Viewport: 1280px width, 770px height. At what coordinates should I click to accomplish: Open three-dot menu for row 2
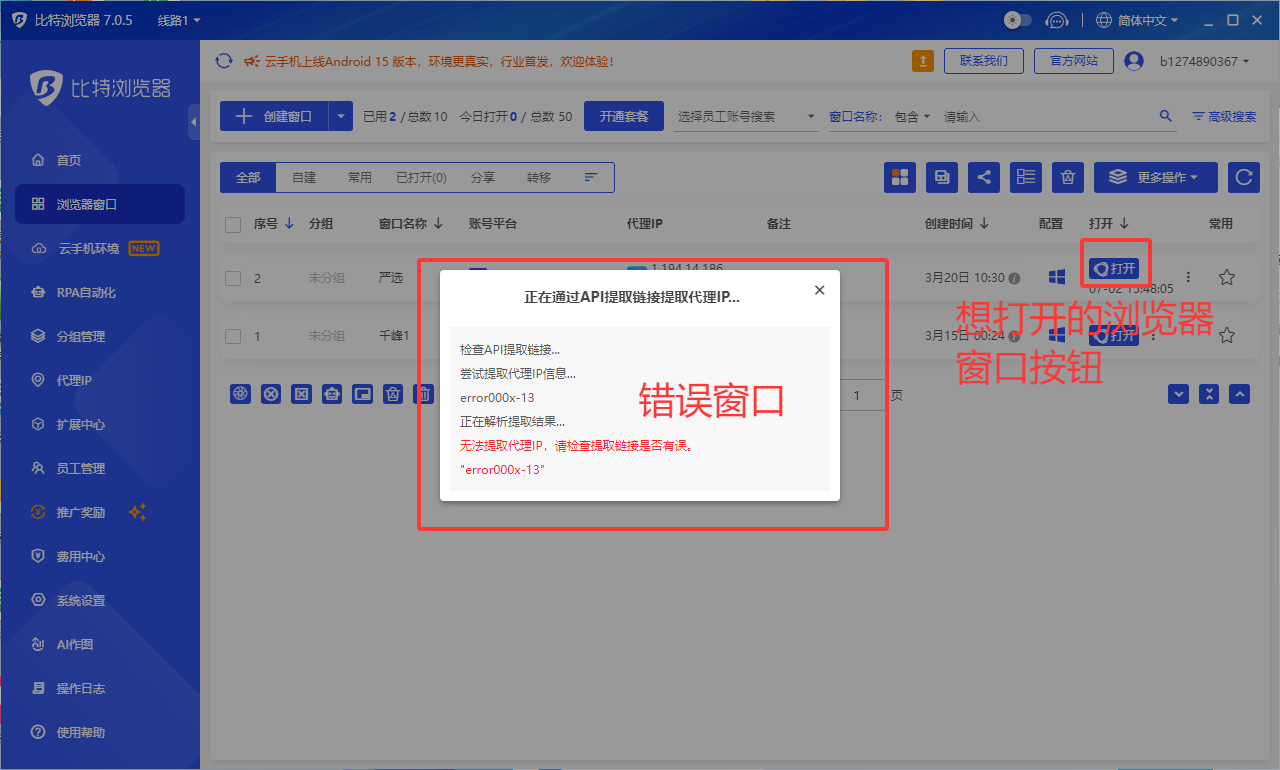coord(1188,277)
